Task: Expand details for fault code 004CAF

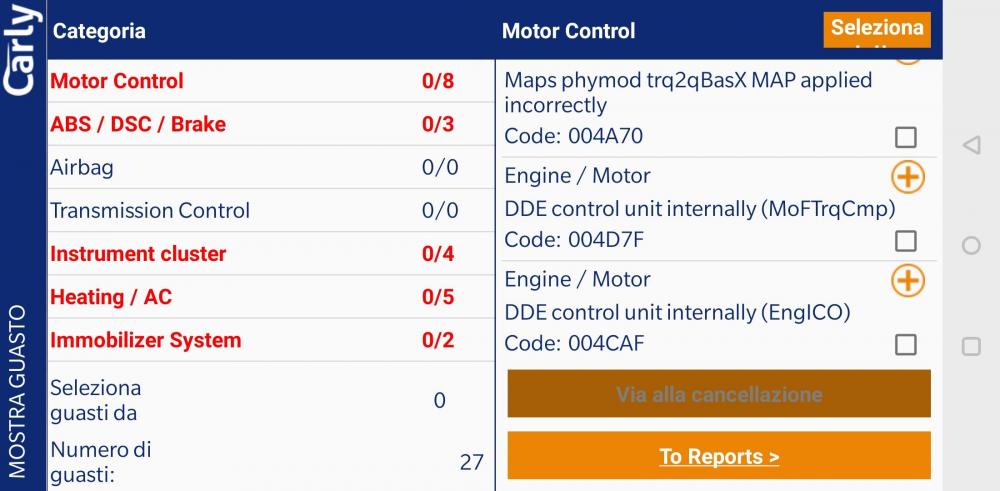Action: click(908, 281)
